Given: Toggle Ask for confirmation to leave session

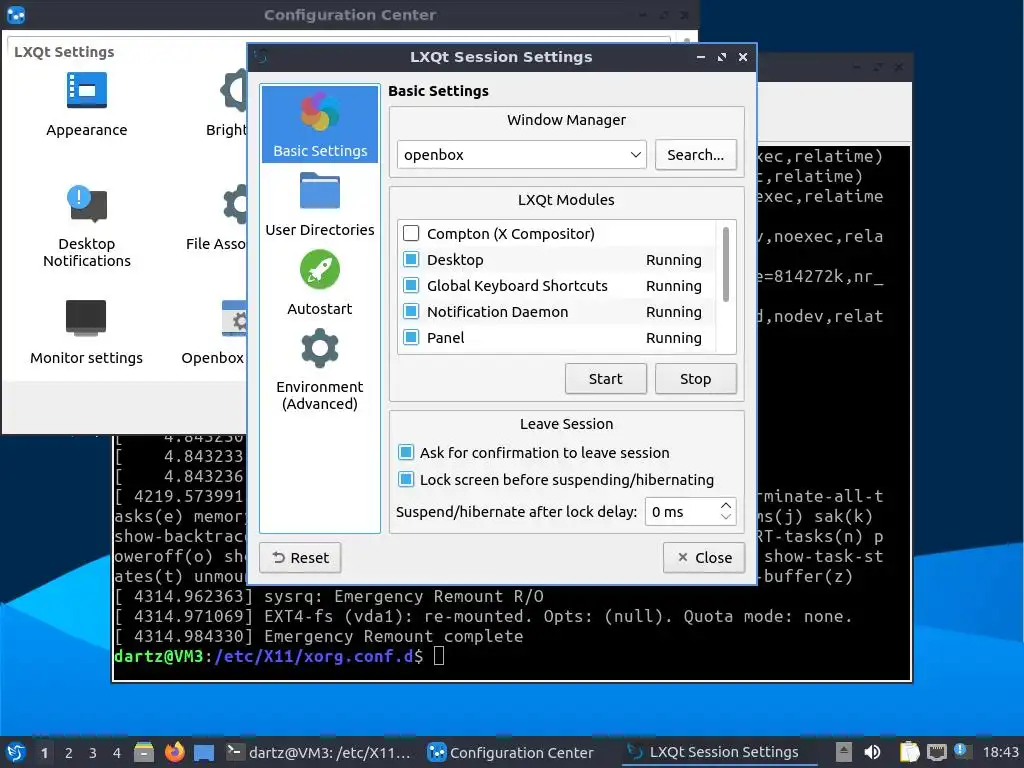Looking at the screenshot, I should click(x=406, y=453).
